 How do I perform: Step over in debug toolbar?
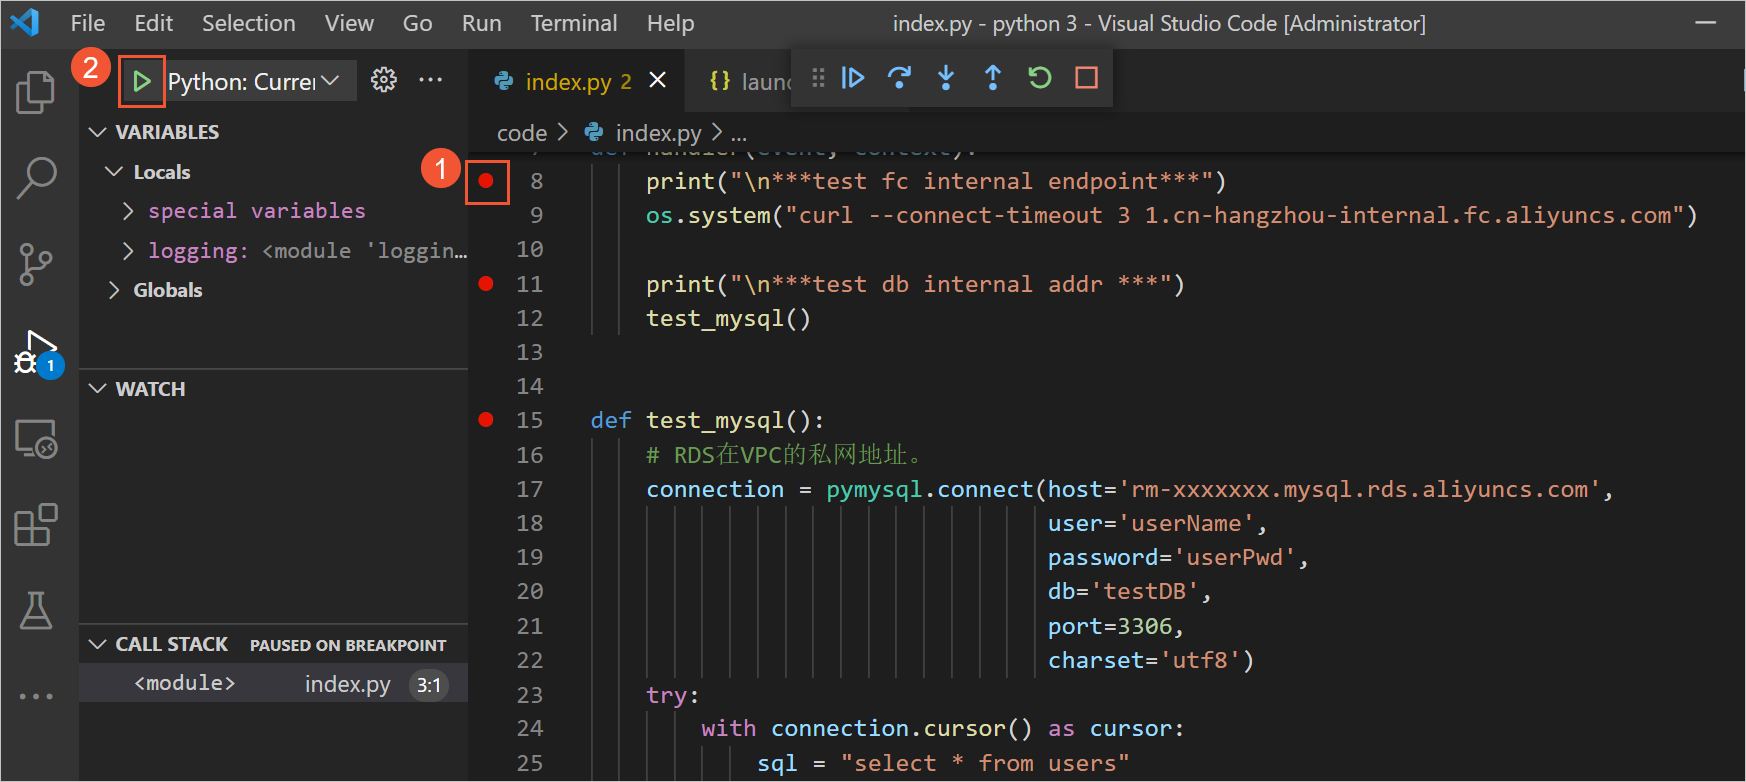(x=899, y=78)
